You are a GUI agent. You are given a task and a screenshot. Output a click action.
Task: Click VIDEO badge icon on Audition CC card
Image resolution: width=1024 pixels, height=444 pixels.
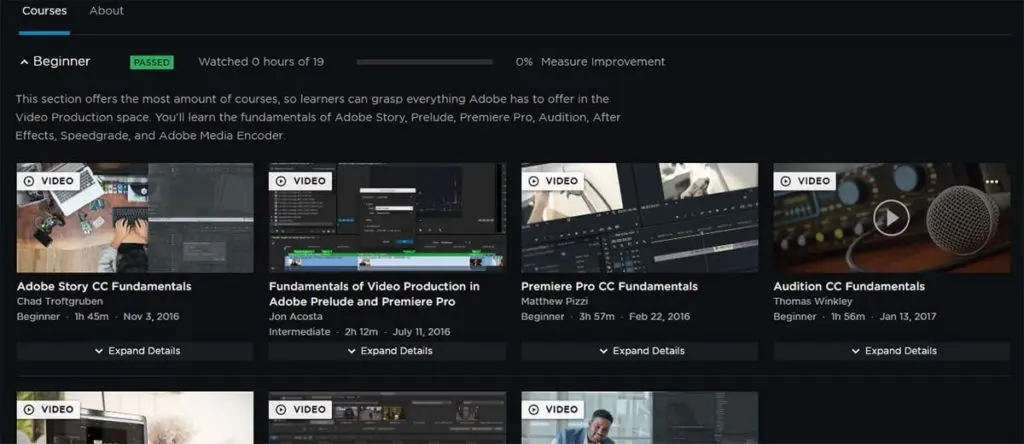point(786,181)
